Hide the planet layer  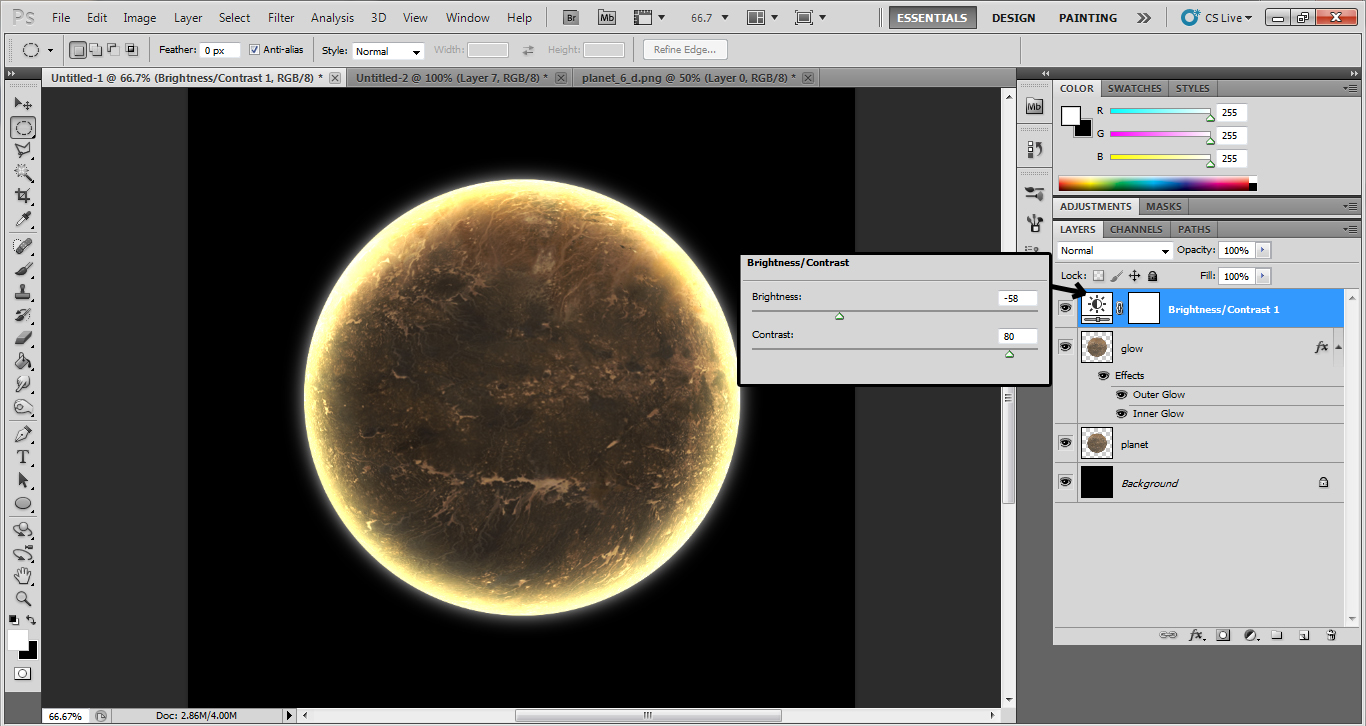1065,443
